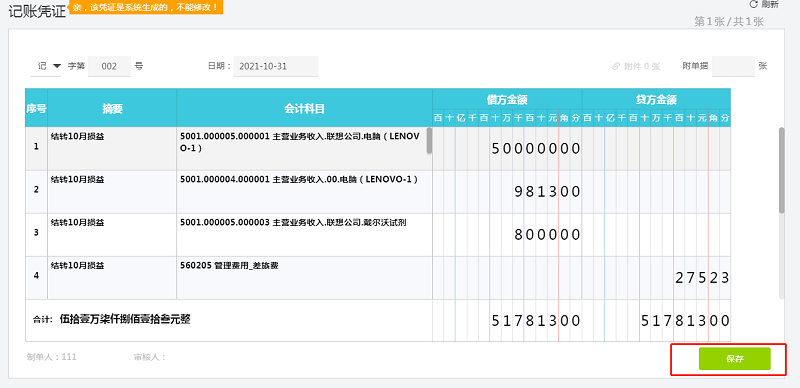
Task: Click the 贷方金额 column header
Action: (x=656, y=100)
